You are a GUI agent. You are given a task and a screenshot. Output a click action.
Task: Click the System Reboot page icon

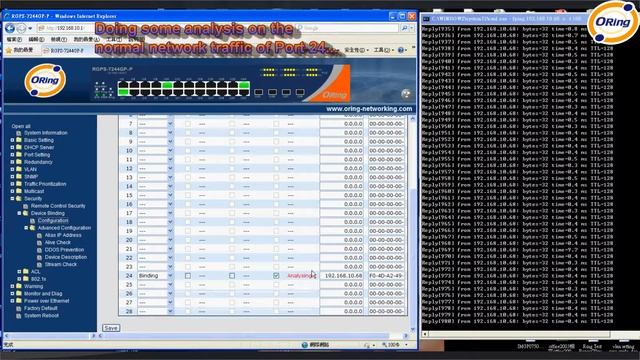(18, 316)
